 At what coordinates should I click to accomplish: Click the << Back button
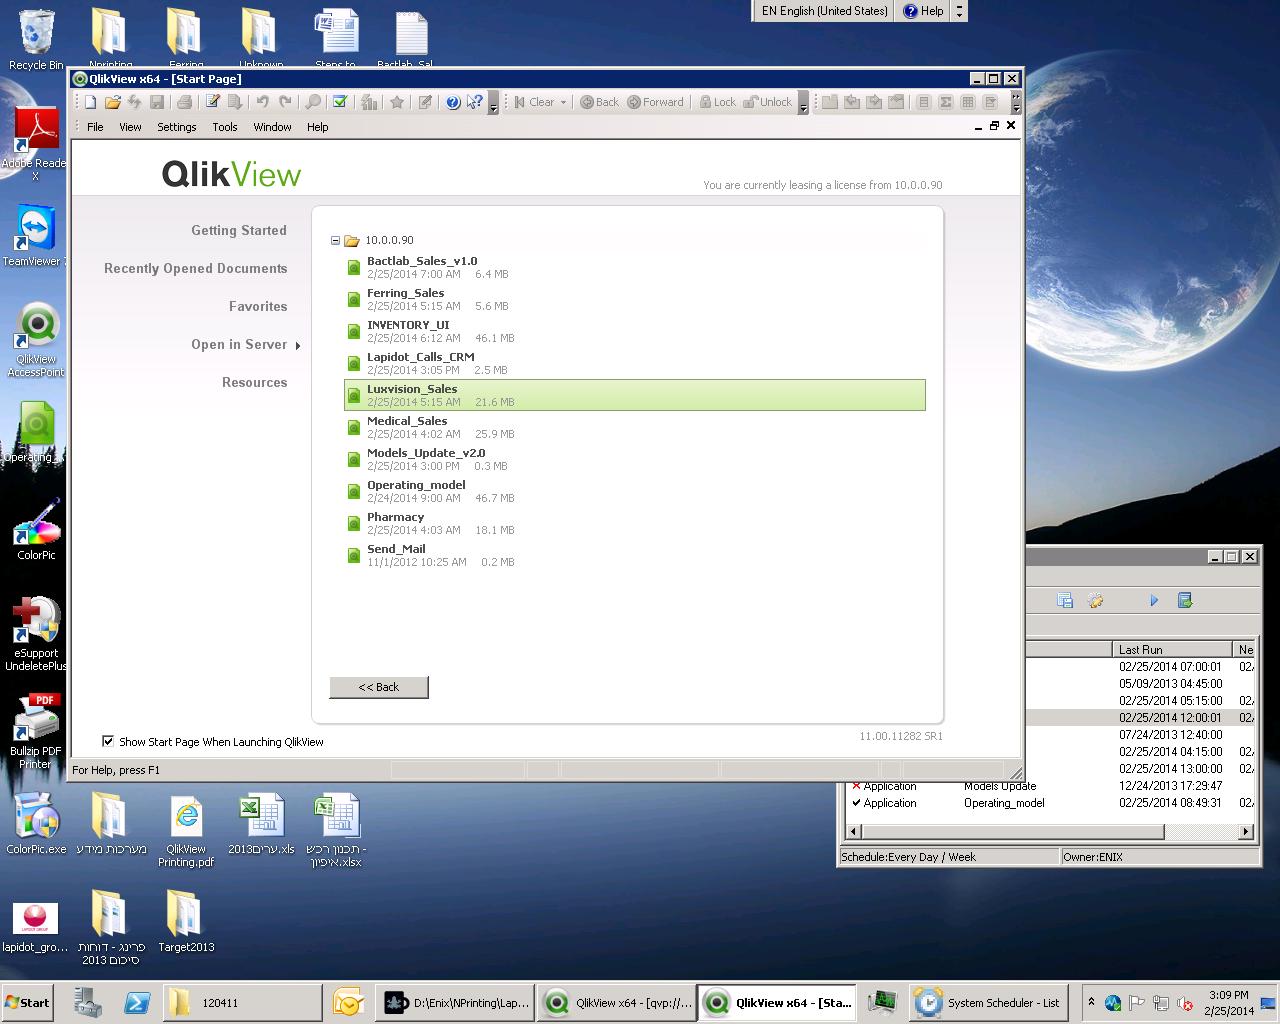pos(379,687)
